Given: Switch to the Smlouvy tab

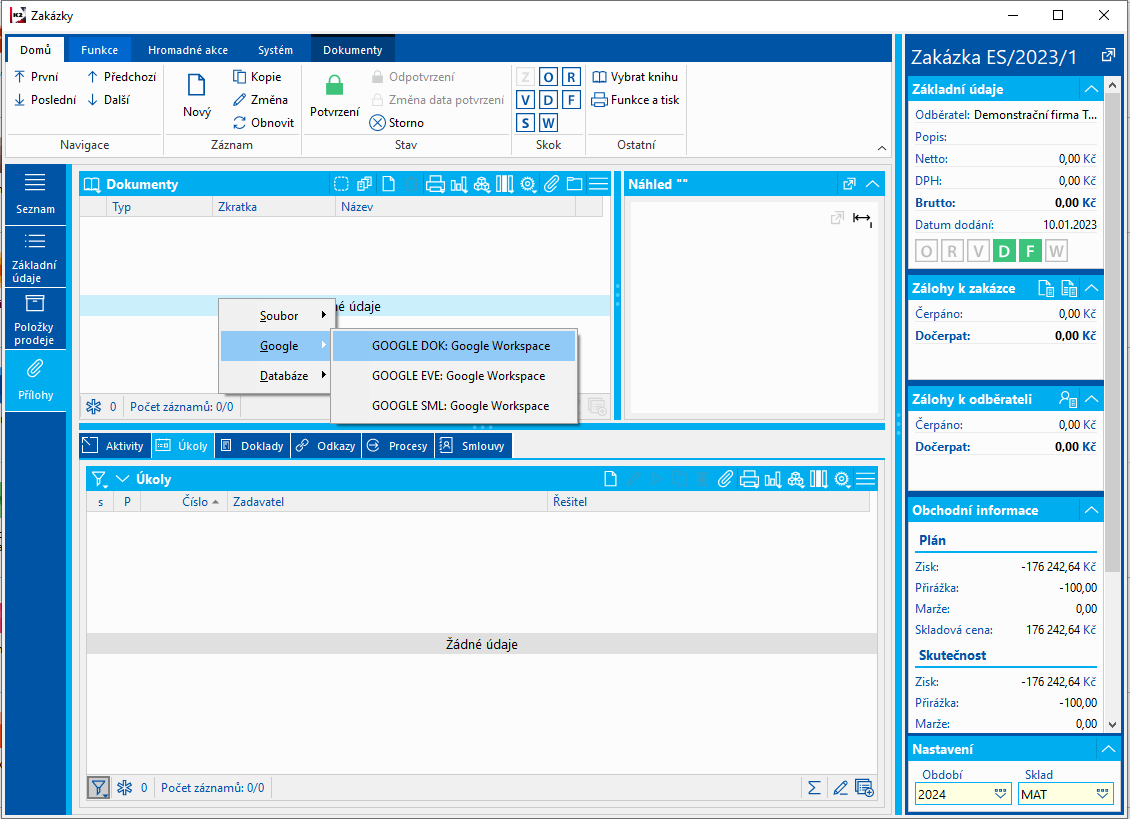Looking at the screenshot, I should pyautogui.click(x=473, y=446).
